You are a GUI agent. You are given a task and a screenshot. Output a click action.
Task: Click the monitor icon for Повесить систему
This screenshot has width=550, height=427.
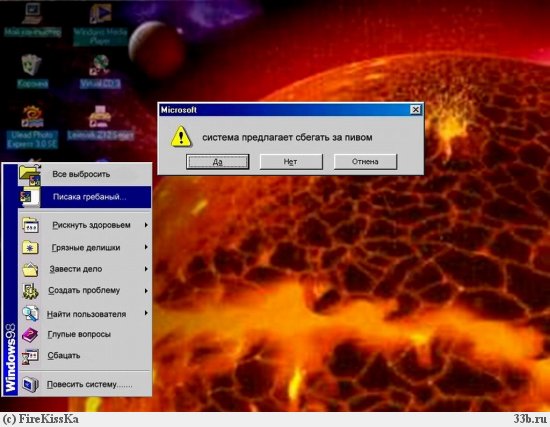coord(30,385)
